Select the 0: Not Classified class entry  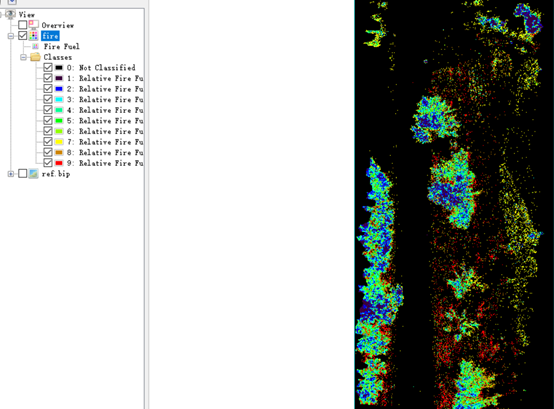click(x=101, y=67)
